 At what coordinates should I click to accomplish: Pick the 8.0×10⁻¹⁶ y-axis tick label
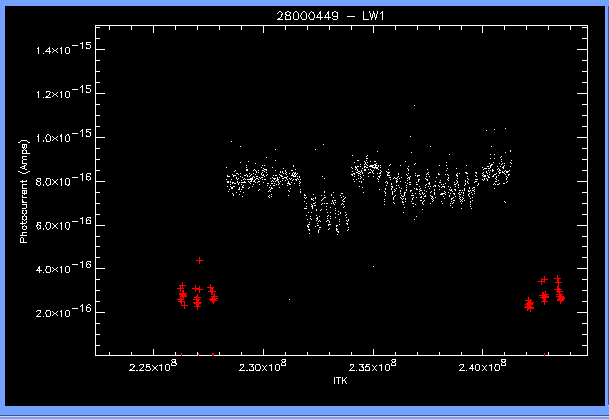pos(66,181)
